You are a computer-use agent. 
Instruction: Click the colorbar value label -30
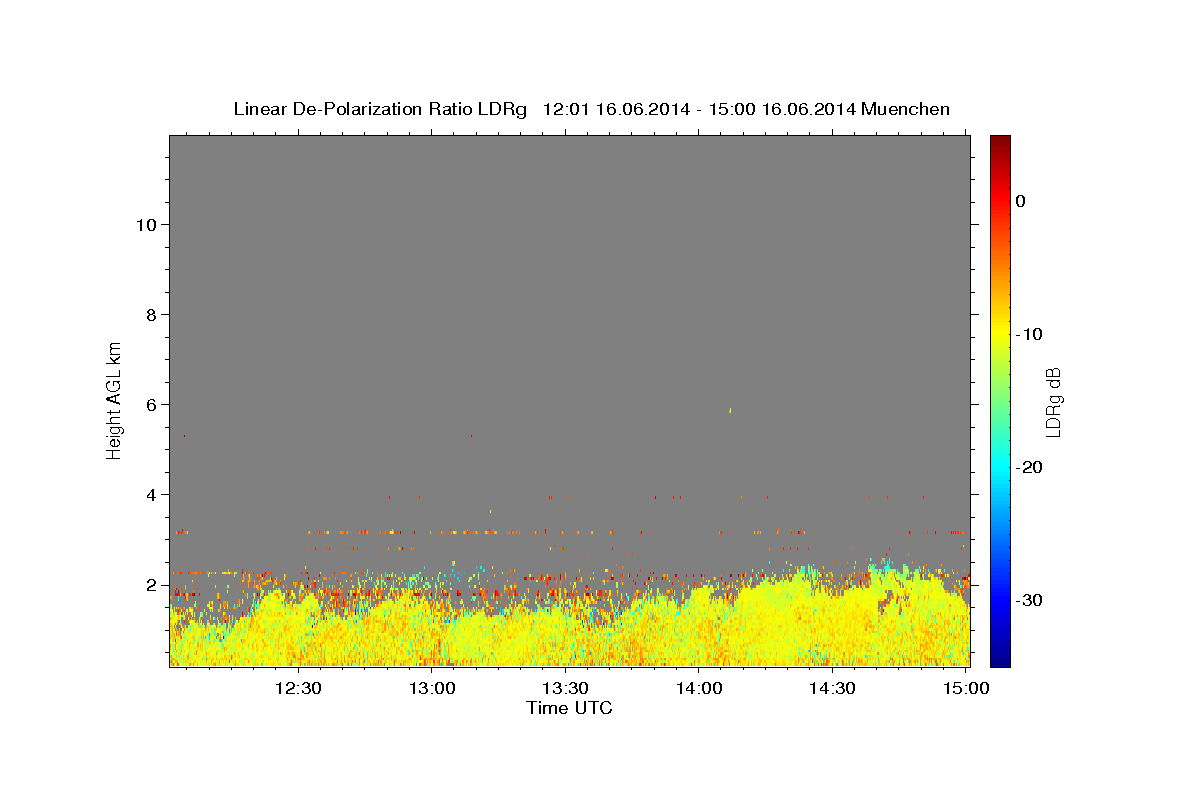coord(1030,600)
